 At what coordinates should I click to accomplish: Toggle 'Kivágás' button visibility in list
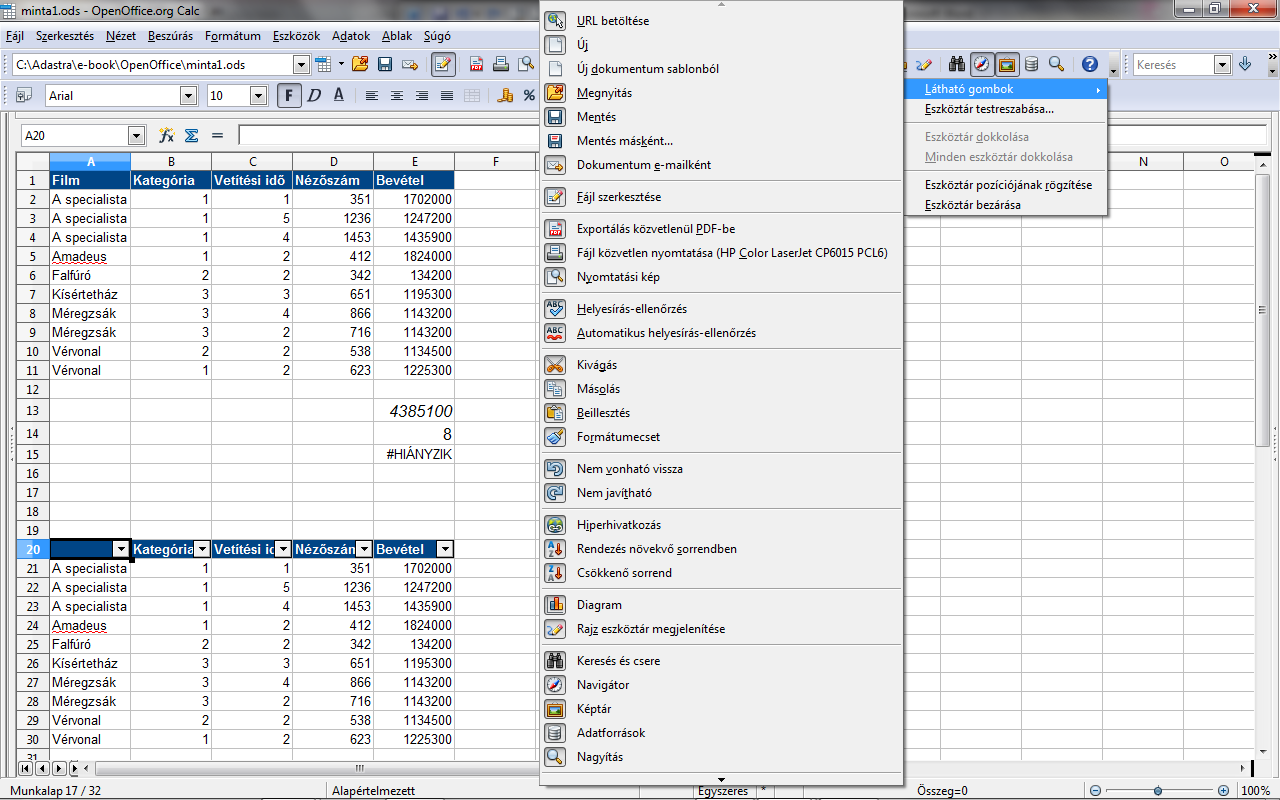point(721,365)
